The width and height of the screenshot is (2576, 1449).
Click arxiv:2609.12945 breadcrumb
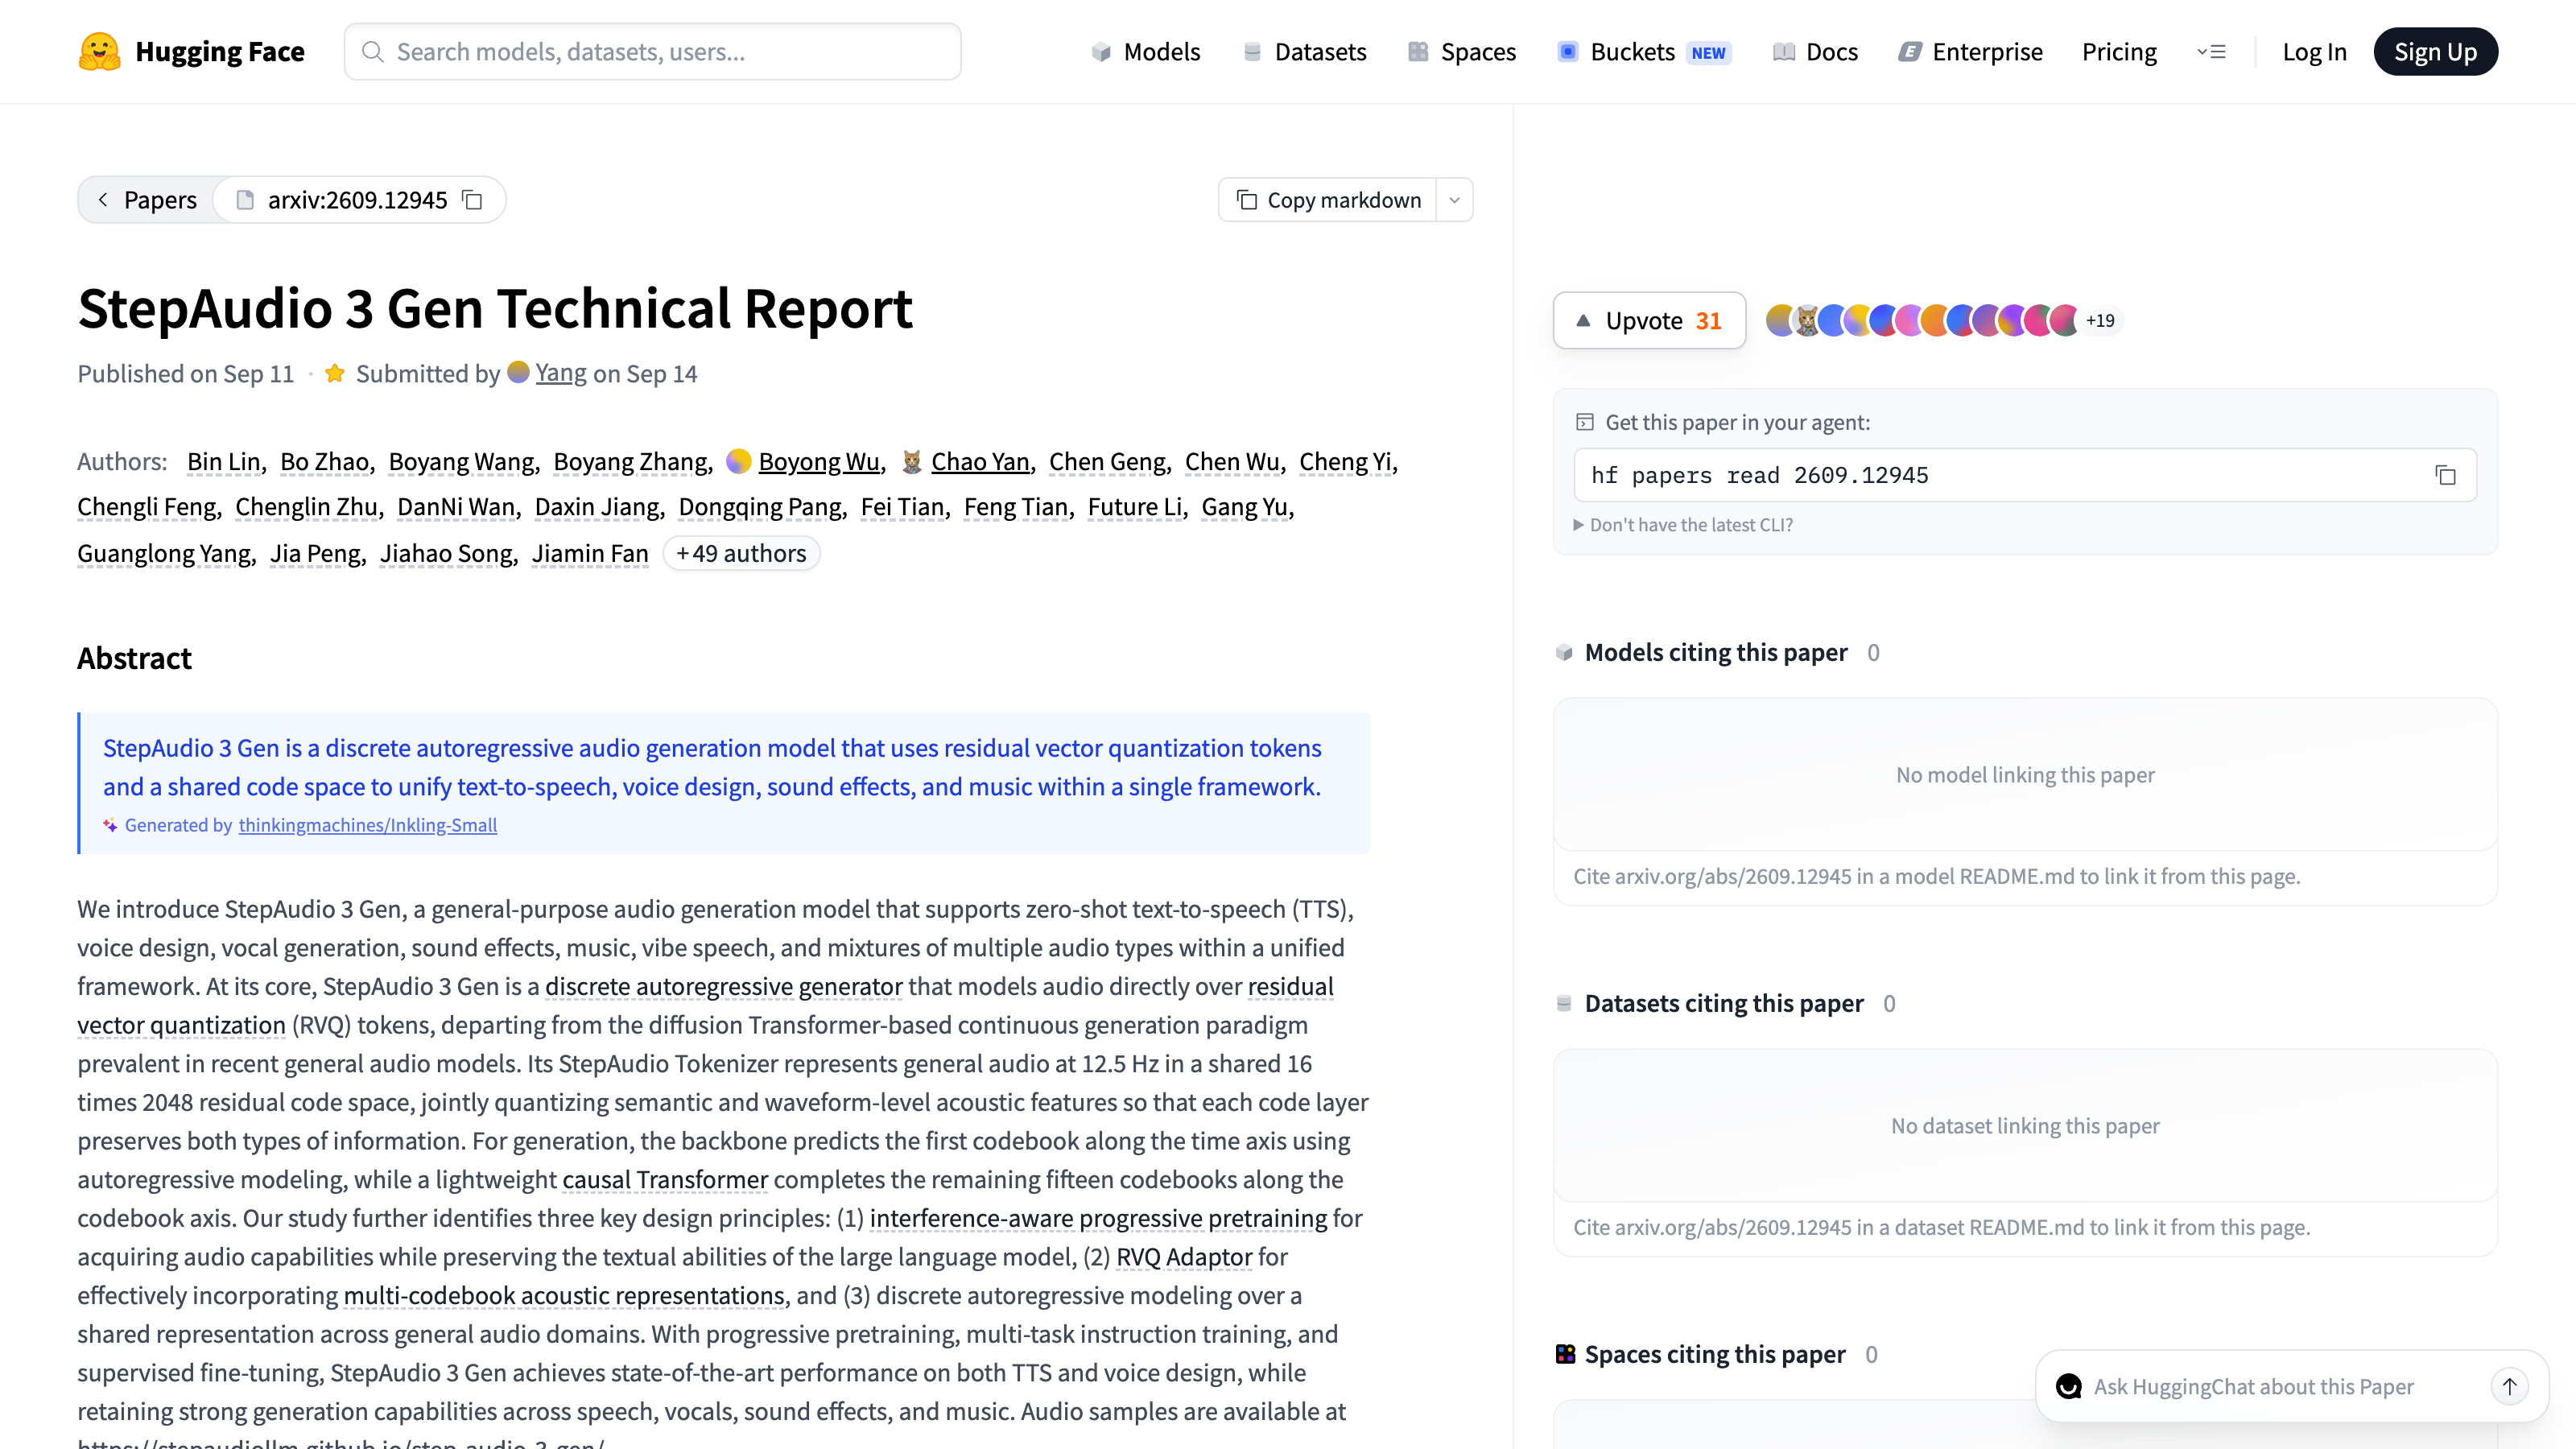click(357, 200)
